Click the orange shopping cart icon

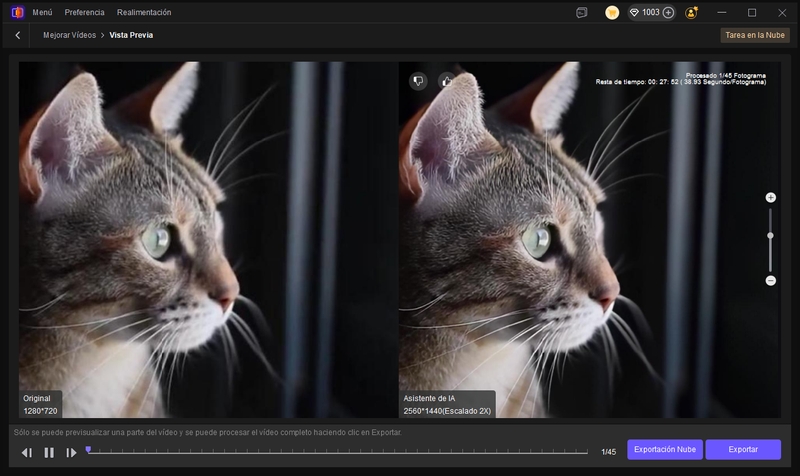tap(612, 13)
